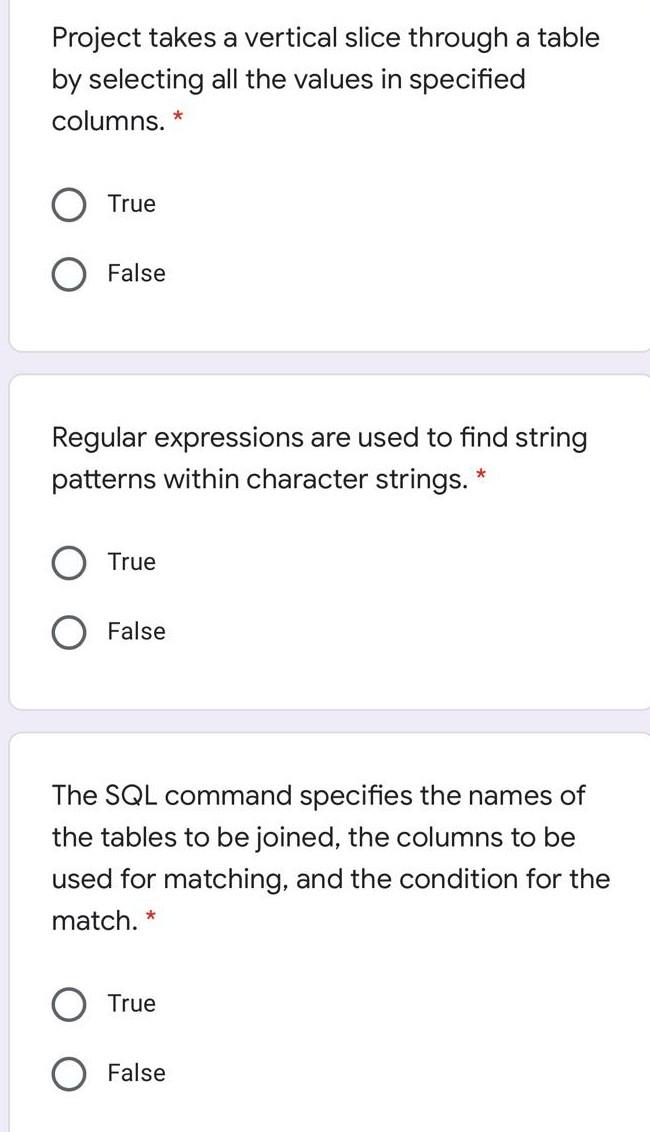Select True for the SQL join command question
Viewport: 650px width, 1132px height.
tap(69, 1003)
